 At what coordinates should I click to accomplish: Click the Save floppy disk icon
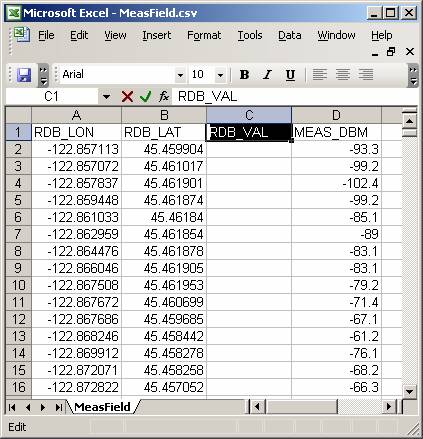(x=24, y=75)
